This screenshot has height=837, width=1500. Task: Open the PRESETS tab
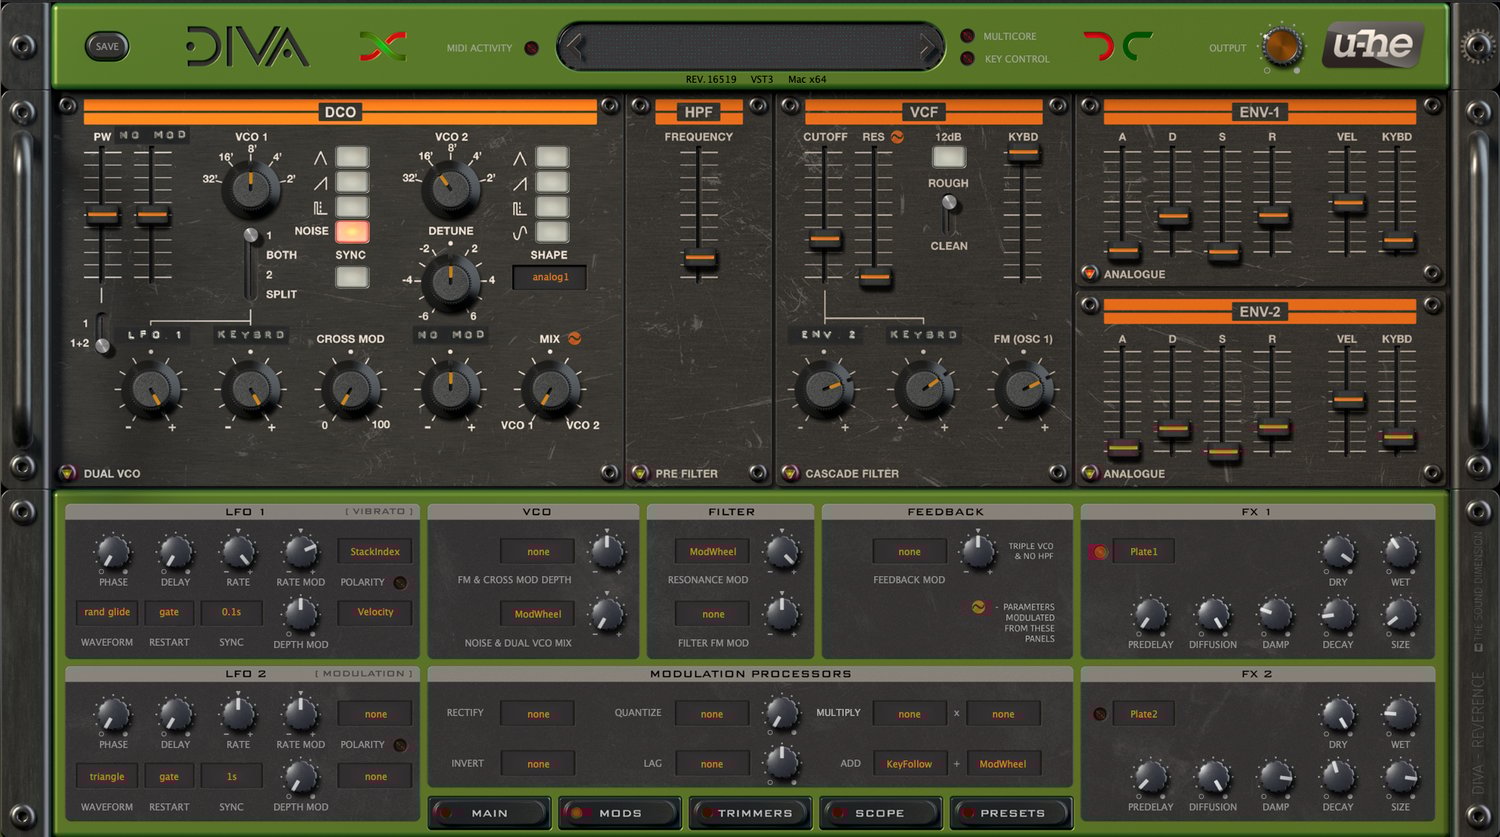[1011, 813]
